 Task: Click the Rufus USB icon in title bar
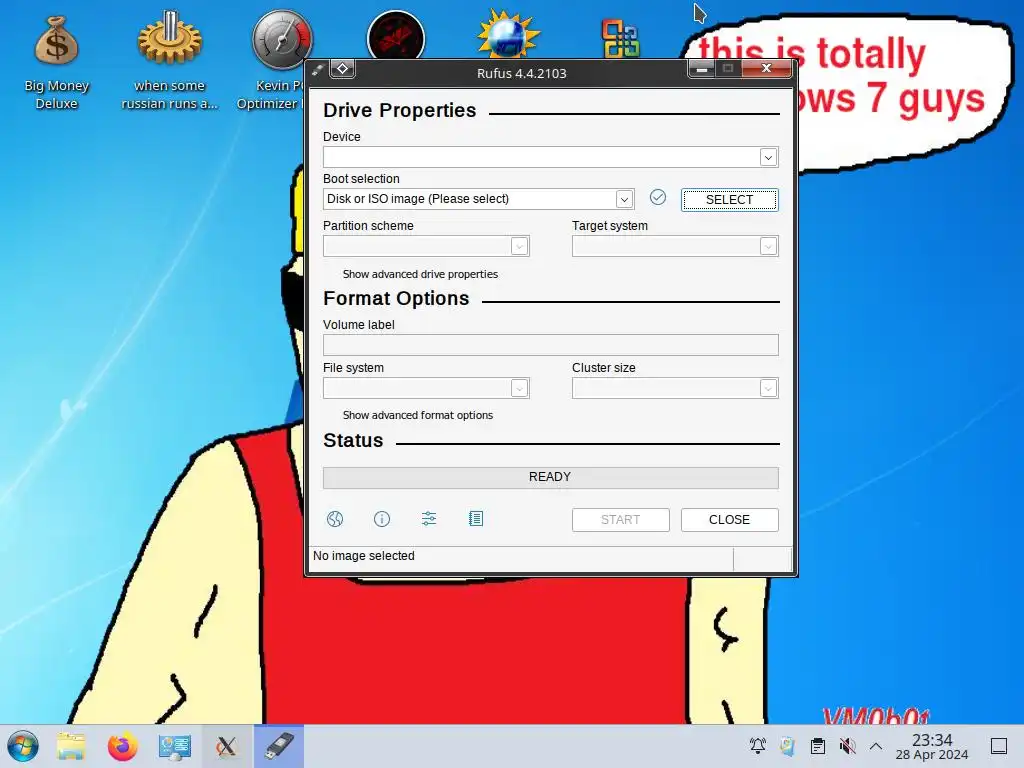tap(317, 70)
